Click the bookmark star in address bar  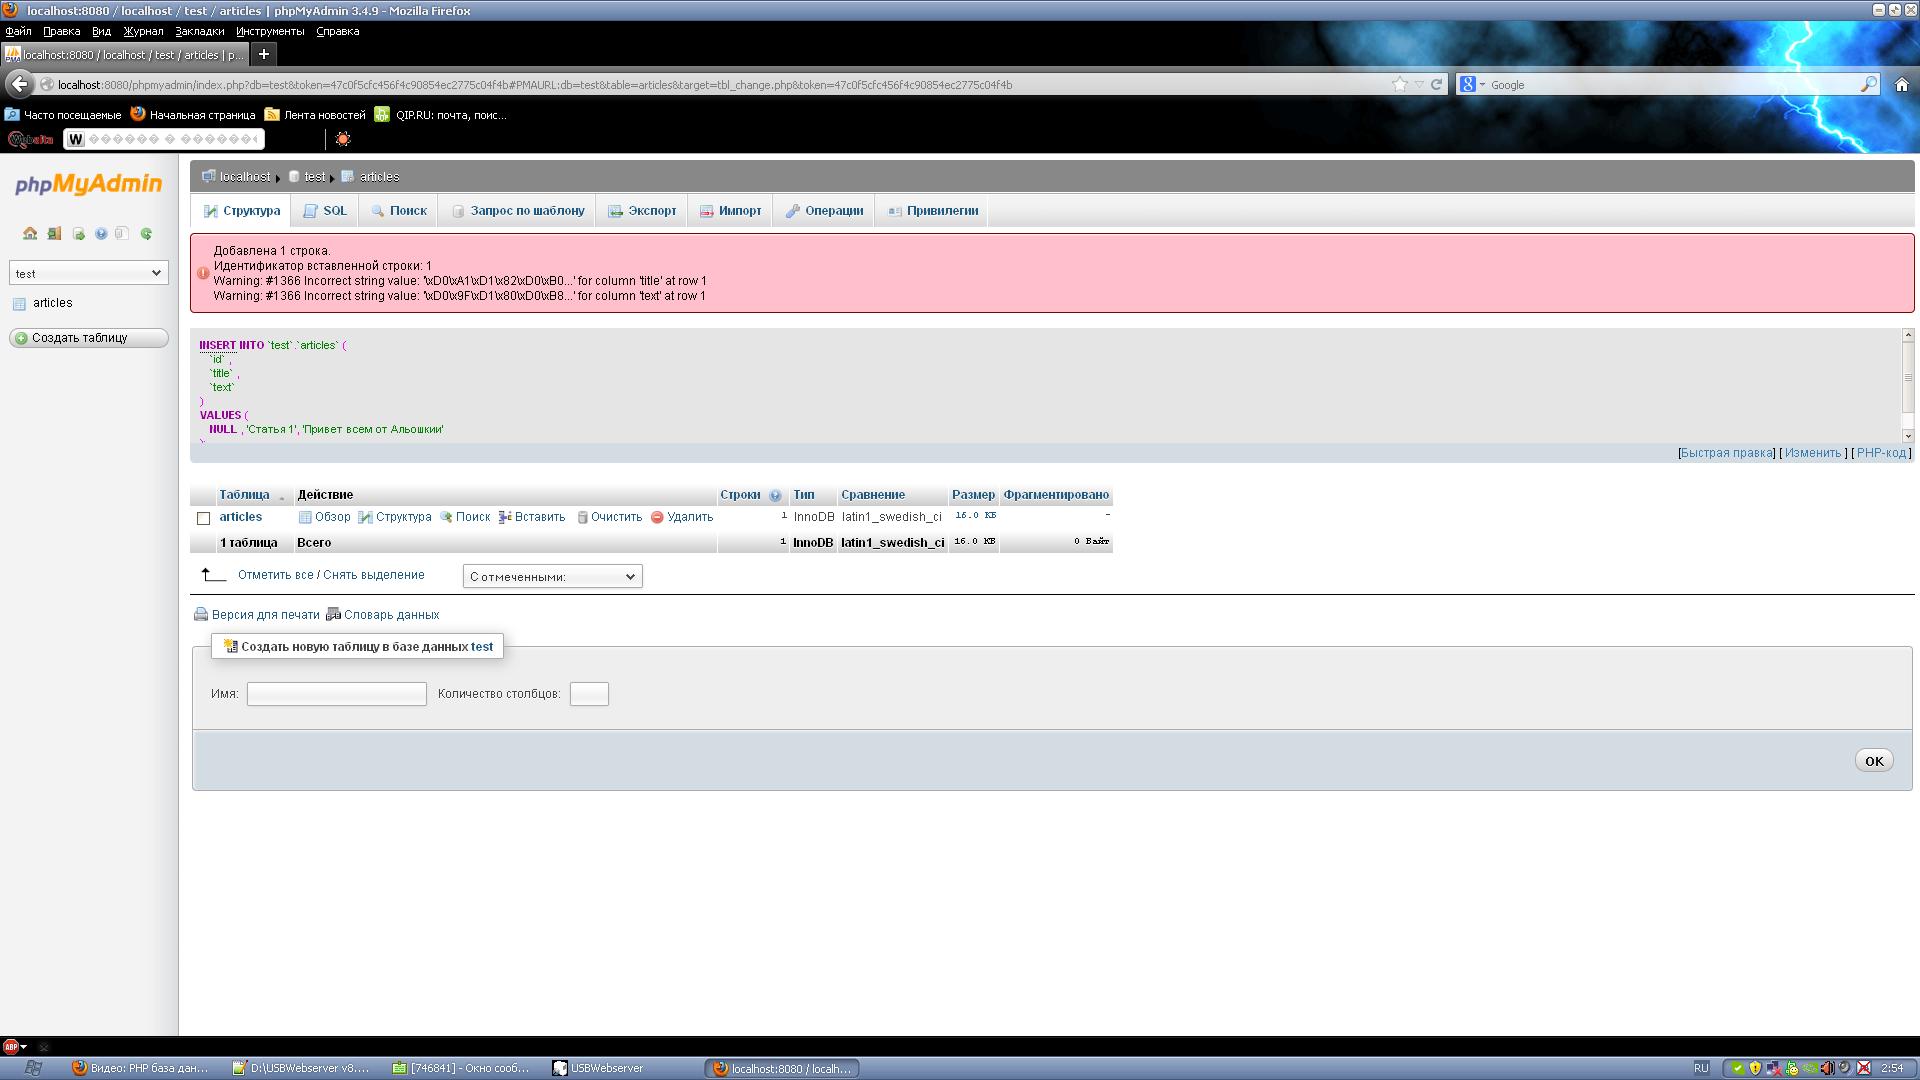(1400, 85)
